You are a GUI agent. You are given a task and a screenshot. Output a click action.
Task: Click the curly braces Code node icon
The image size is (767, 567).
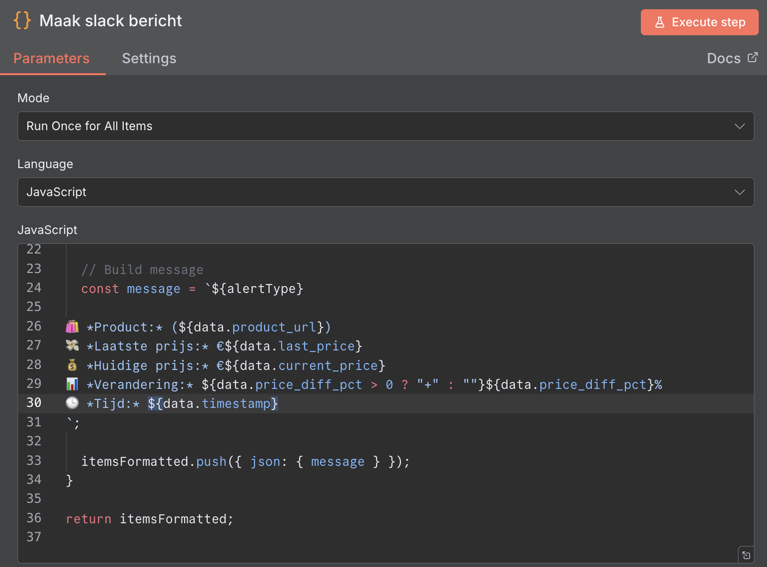[x=22, y=20]
